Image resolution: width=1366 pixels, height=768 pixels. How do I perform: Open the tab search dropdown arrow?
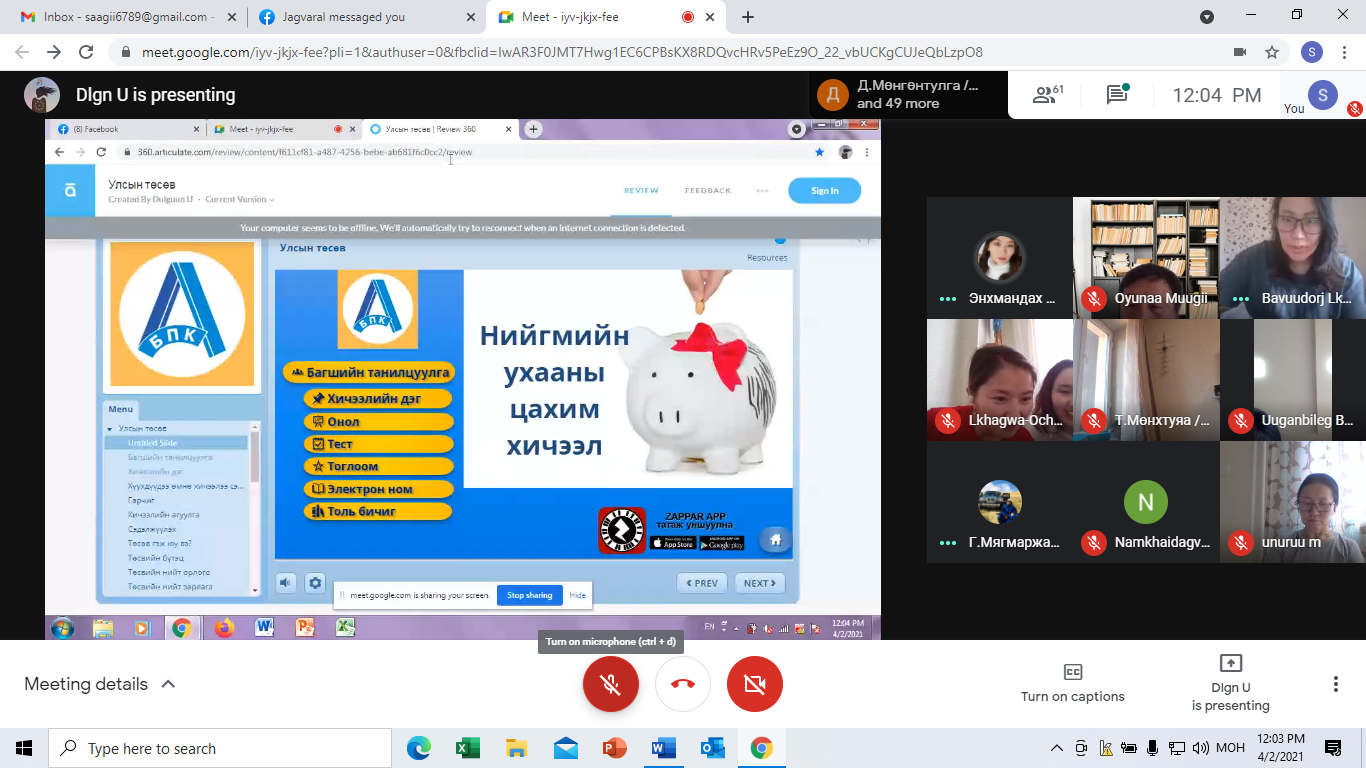pos(1207,17)
